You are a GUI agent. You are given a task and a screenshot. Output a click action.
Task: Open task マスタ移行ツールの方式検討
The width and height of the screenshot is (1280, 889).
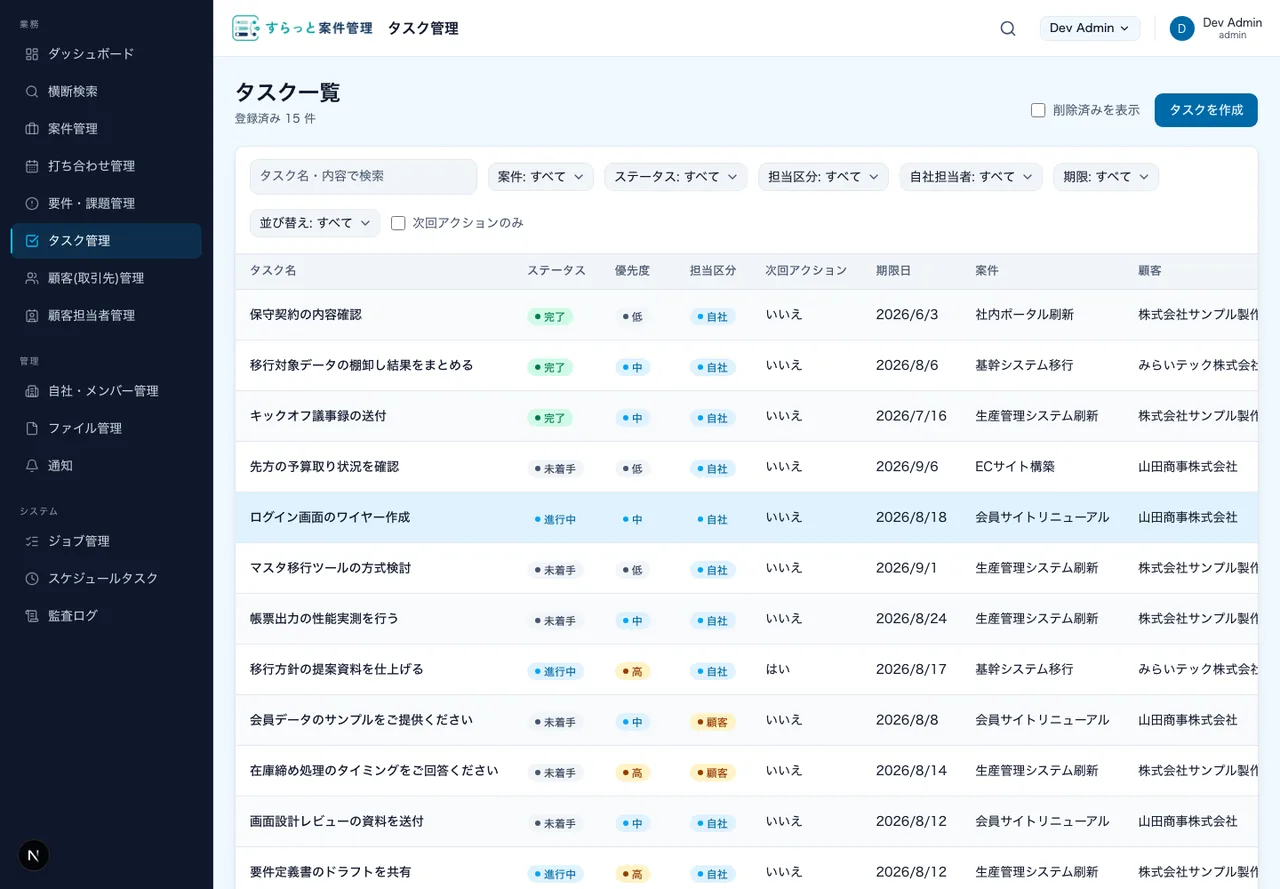[330, 568]
